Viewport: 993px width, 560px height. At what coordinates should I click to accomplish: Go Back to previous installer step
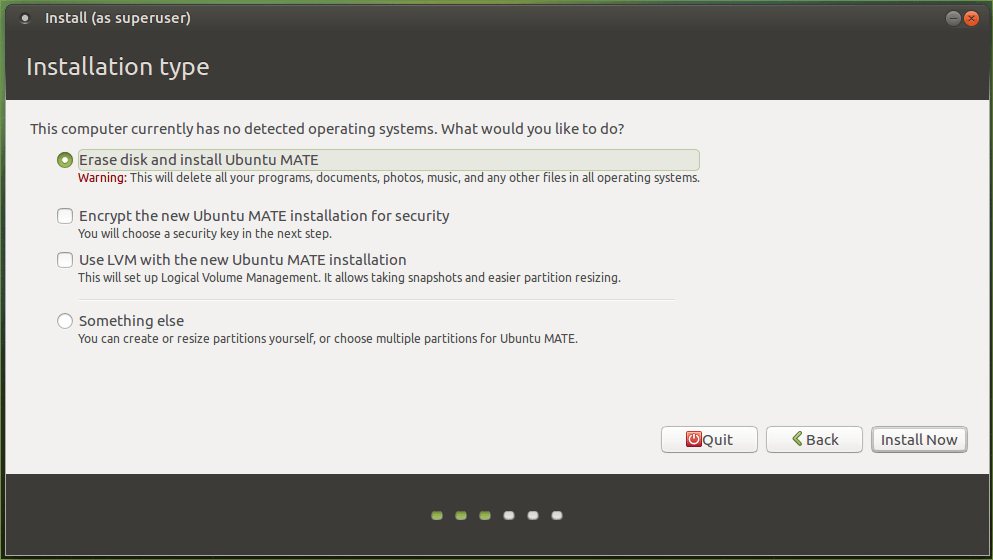pyautogui.click(x=814, y=440)
